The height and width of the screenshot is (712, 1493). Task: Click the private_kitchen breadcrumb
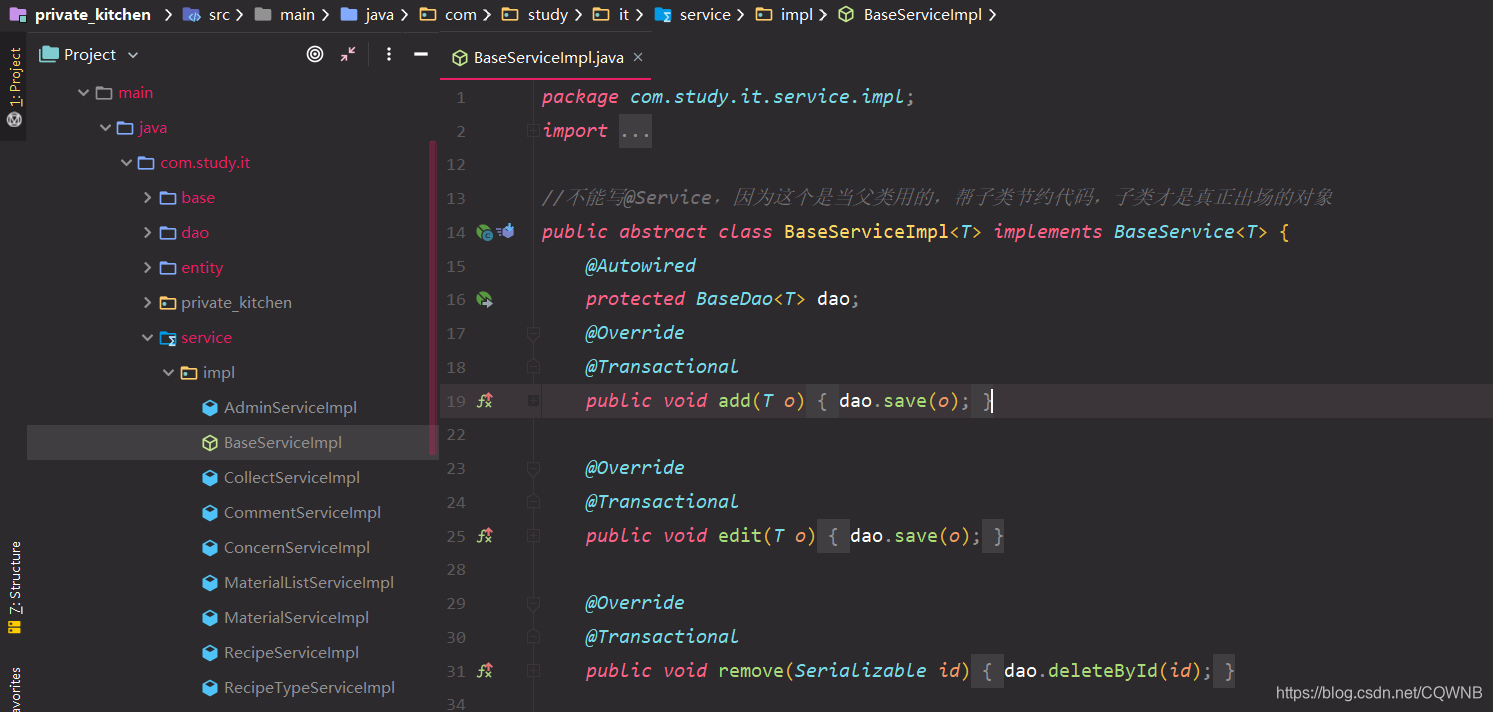click(81, 15)
